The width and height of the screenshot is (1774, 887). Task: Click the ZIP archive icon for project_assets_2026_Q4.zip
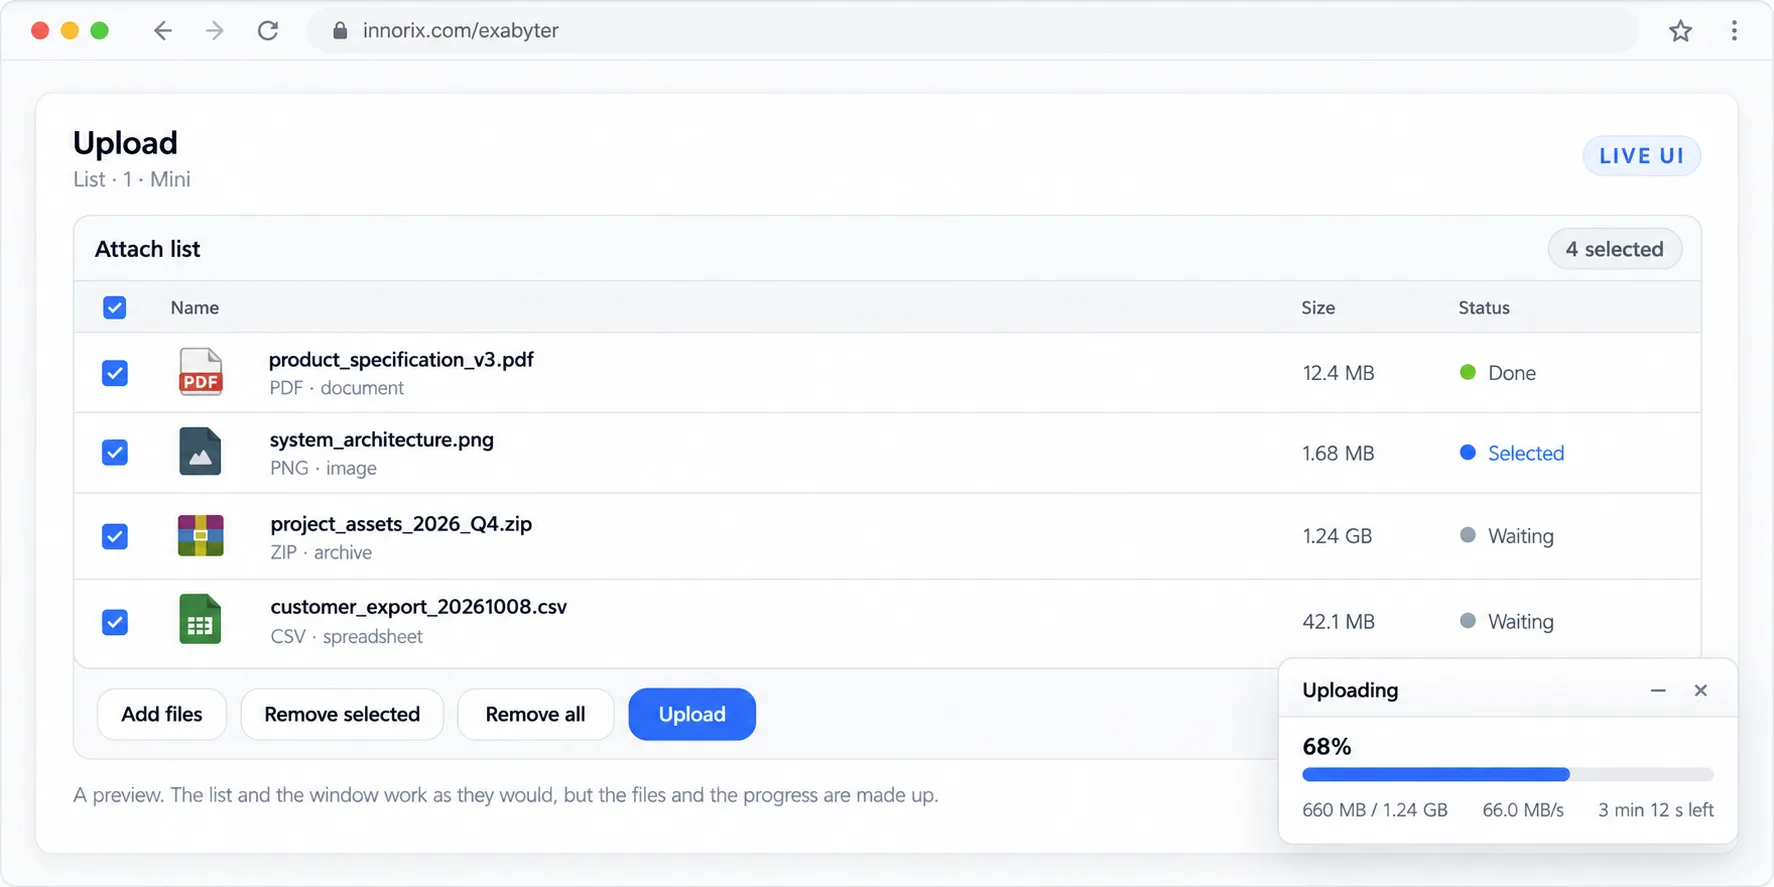(x=200, y=536)
